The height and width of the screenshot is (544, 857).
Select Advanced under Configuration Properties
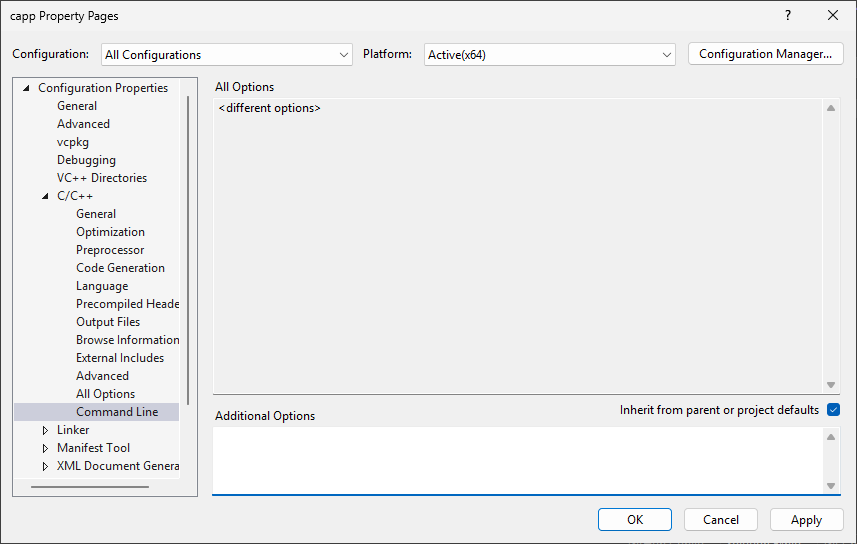tap(83, 124)
